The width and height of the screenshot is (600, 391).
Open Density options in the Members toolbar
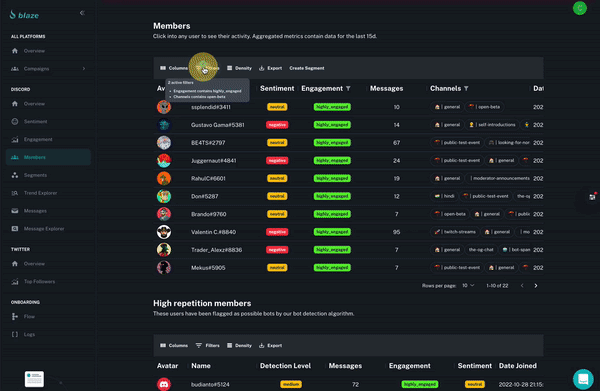point(239,68)
